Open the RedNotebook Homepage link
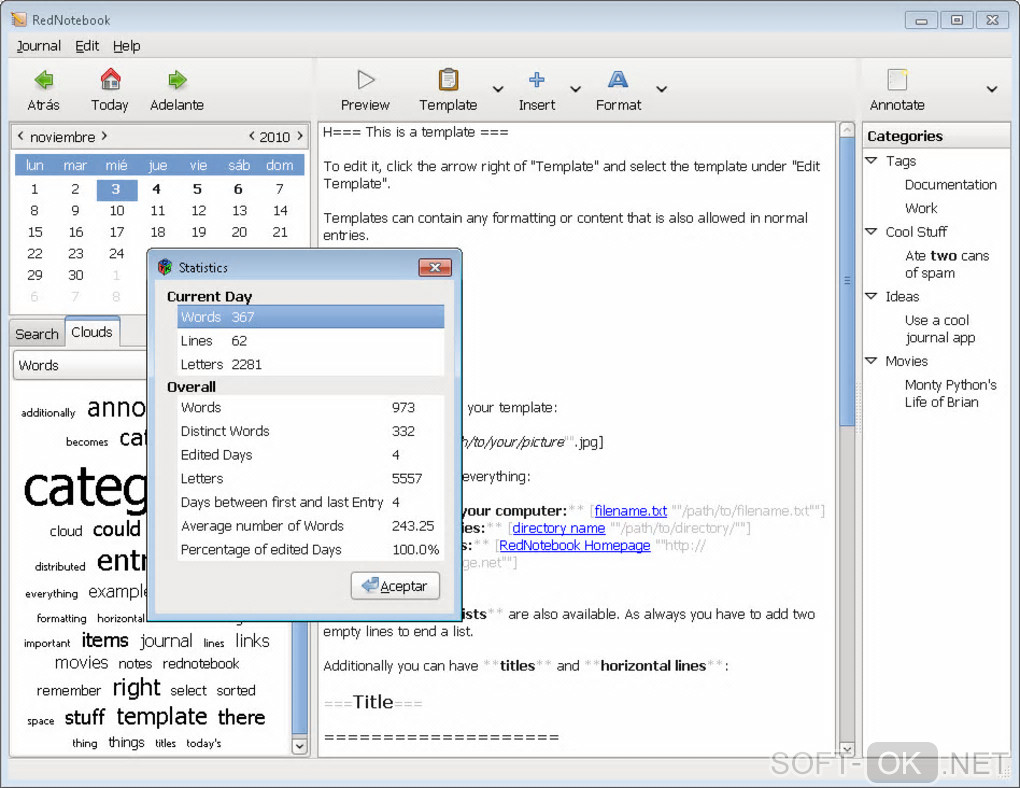The image size is (1020, 788). [574, 545]
